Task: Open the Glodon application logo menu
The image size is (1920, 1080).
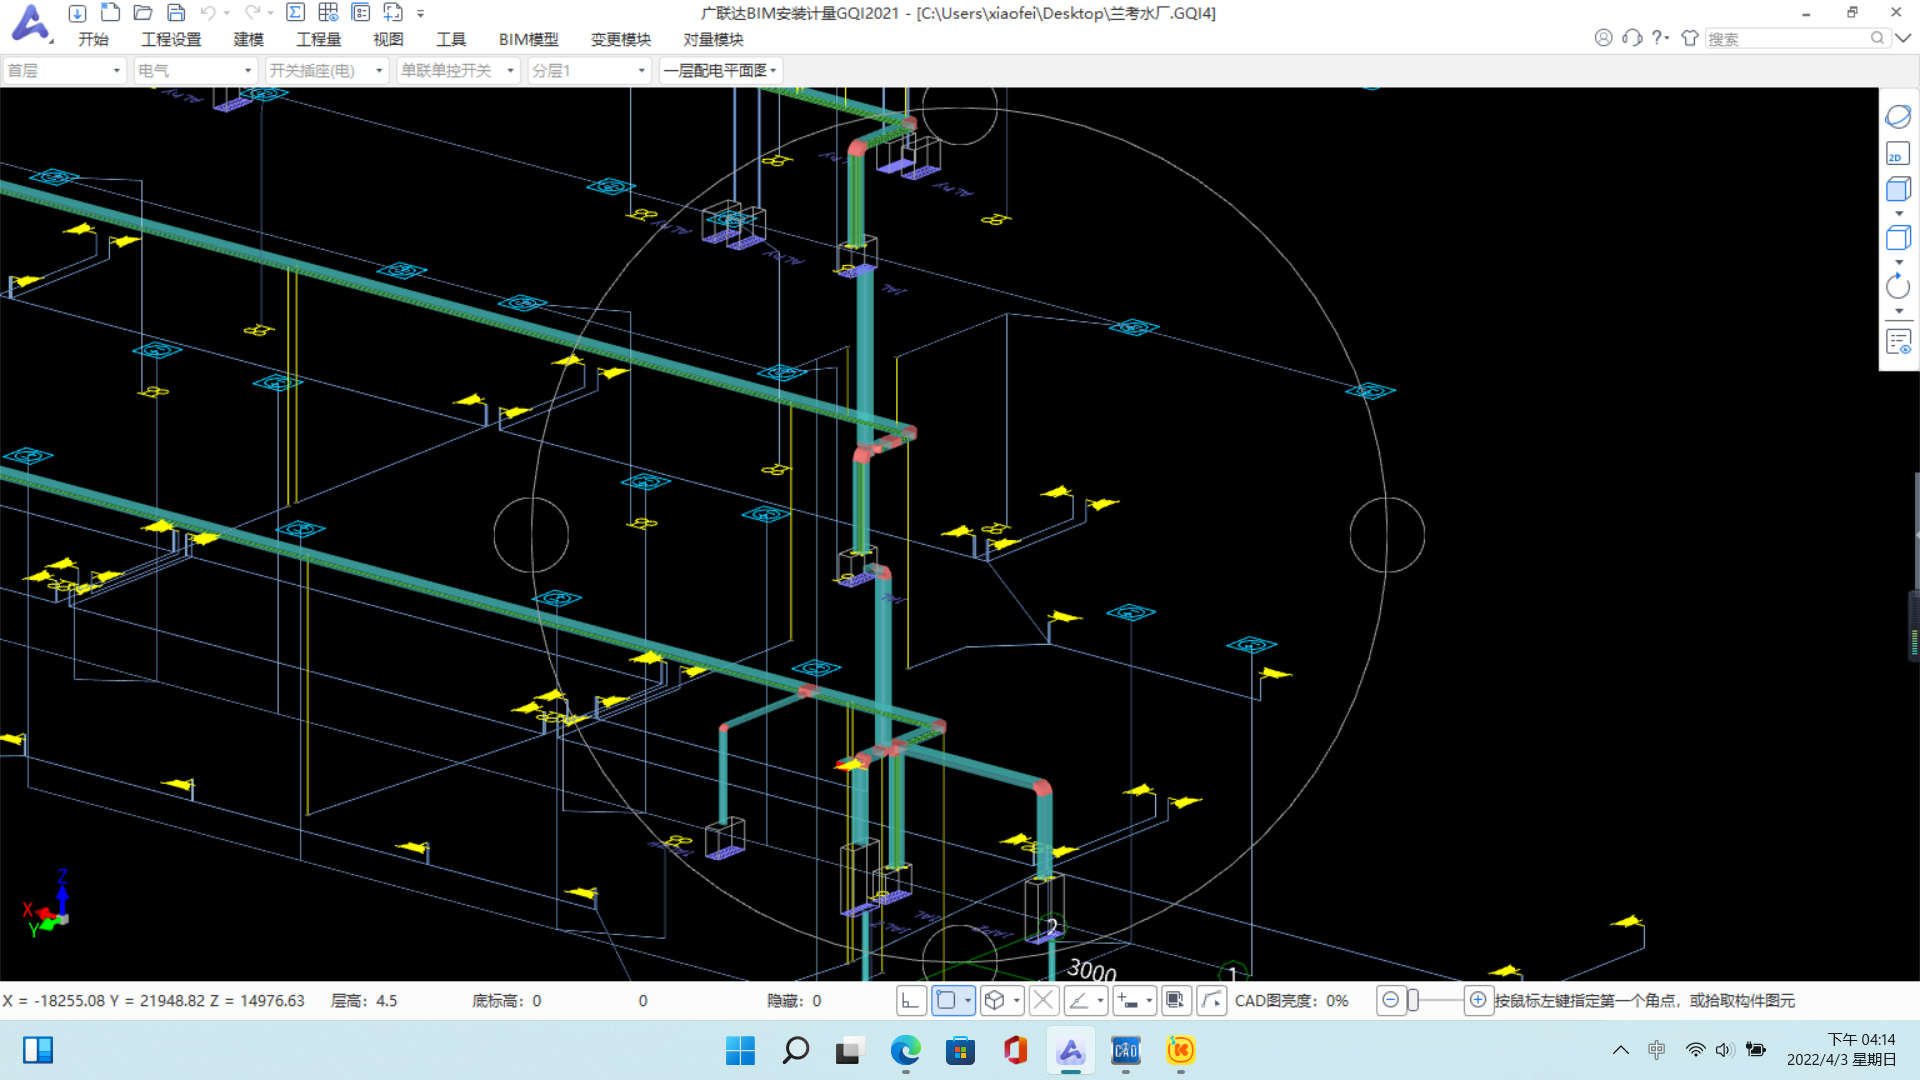Action: click(31, 23)
